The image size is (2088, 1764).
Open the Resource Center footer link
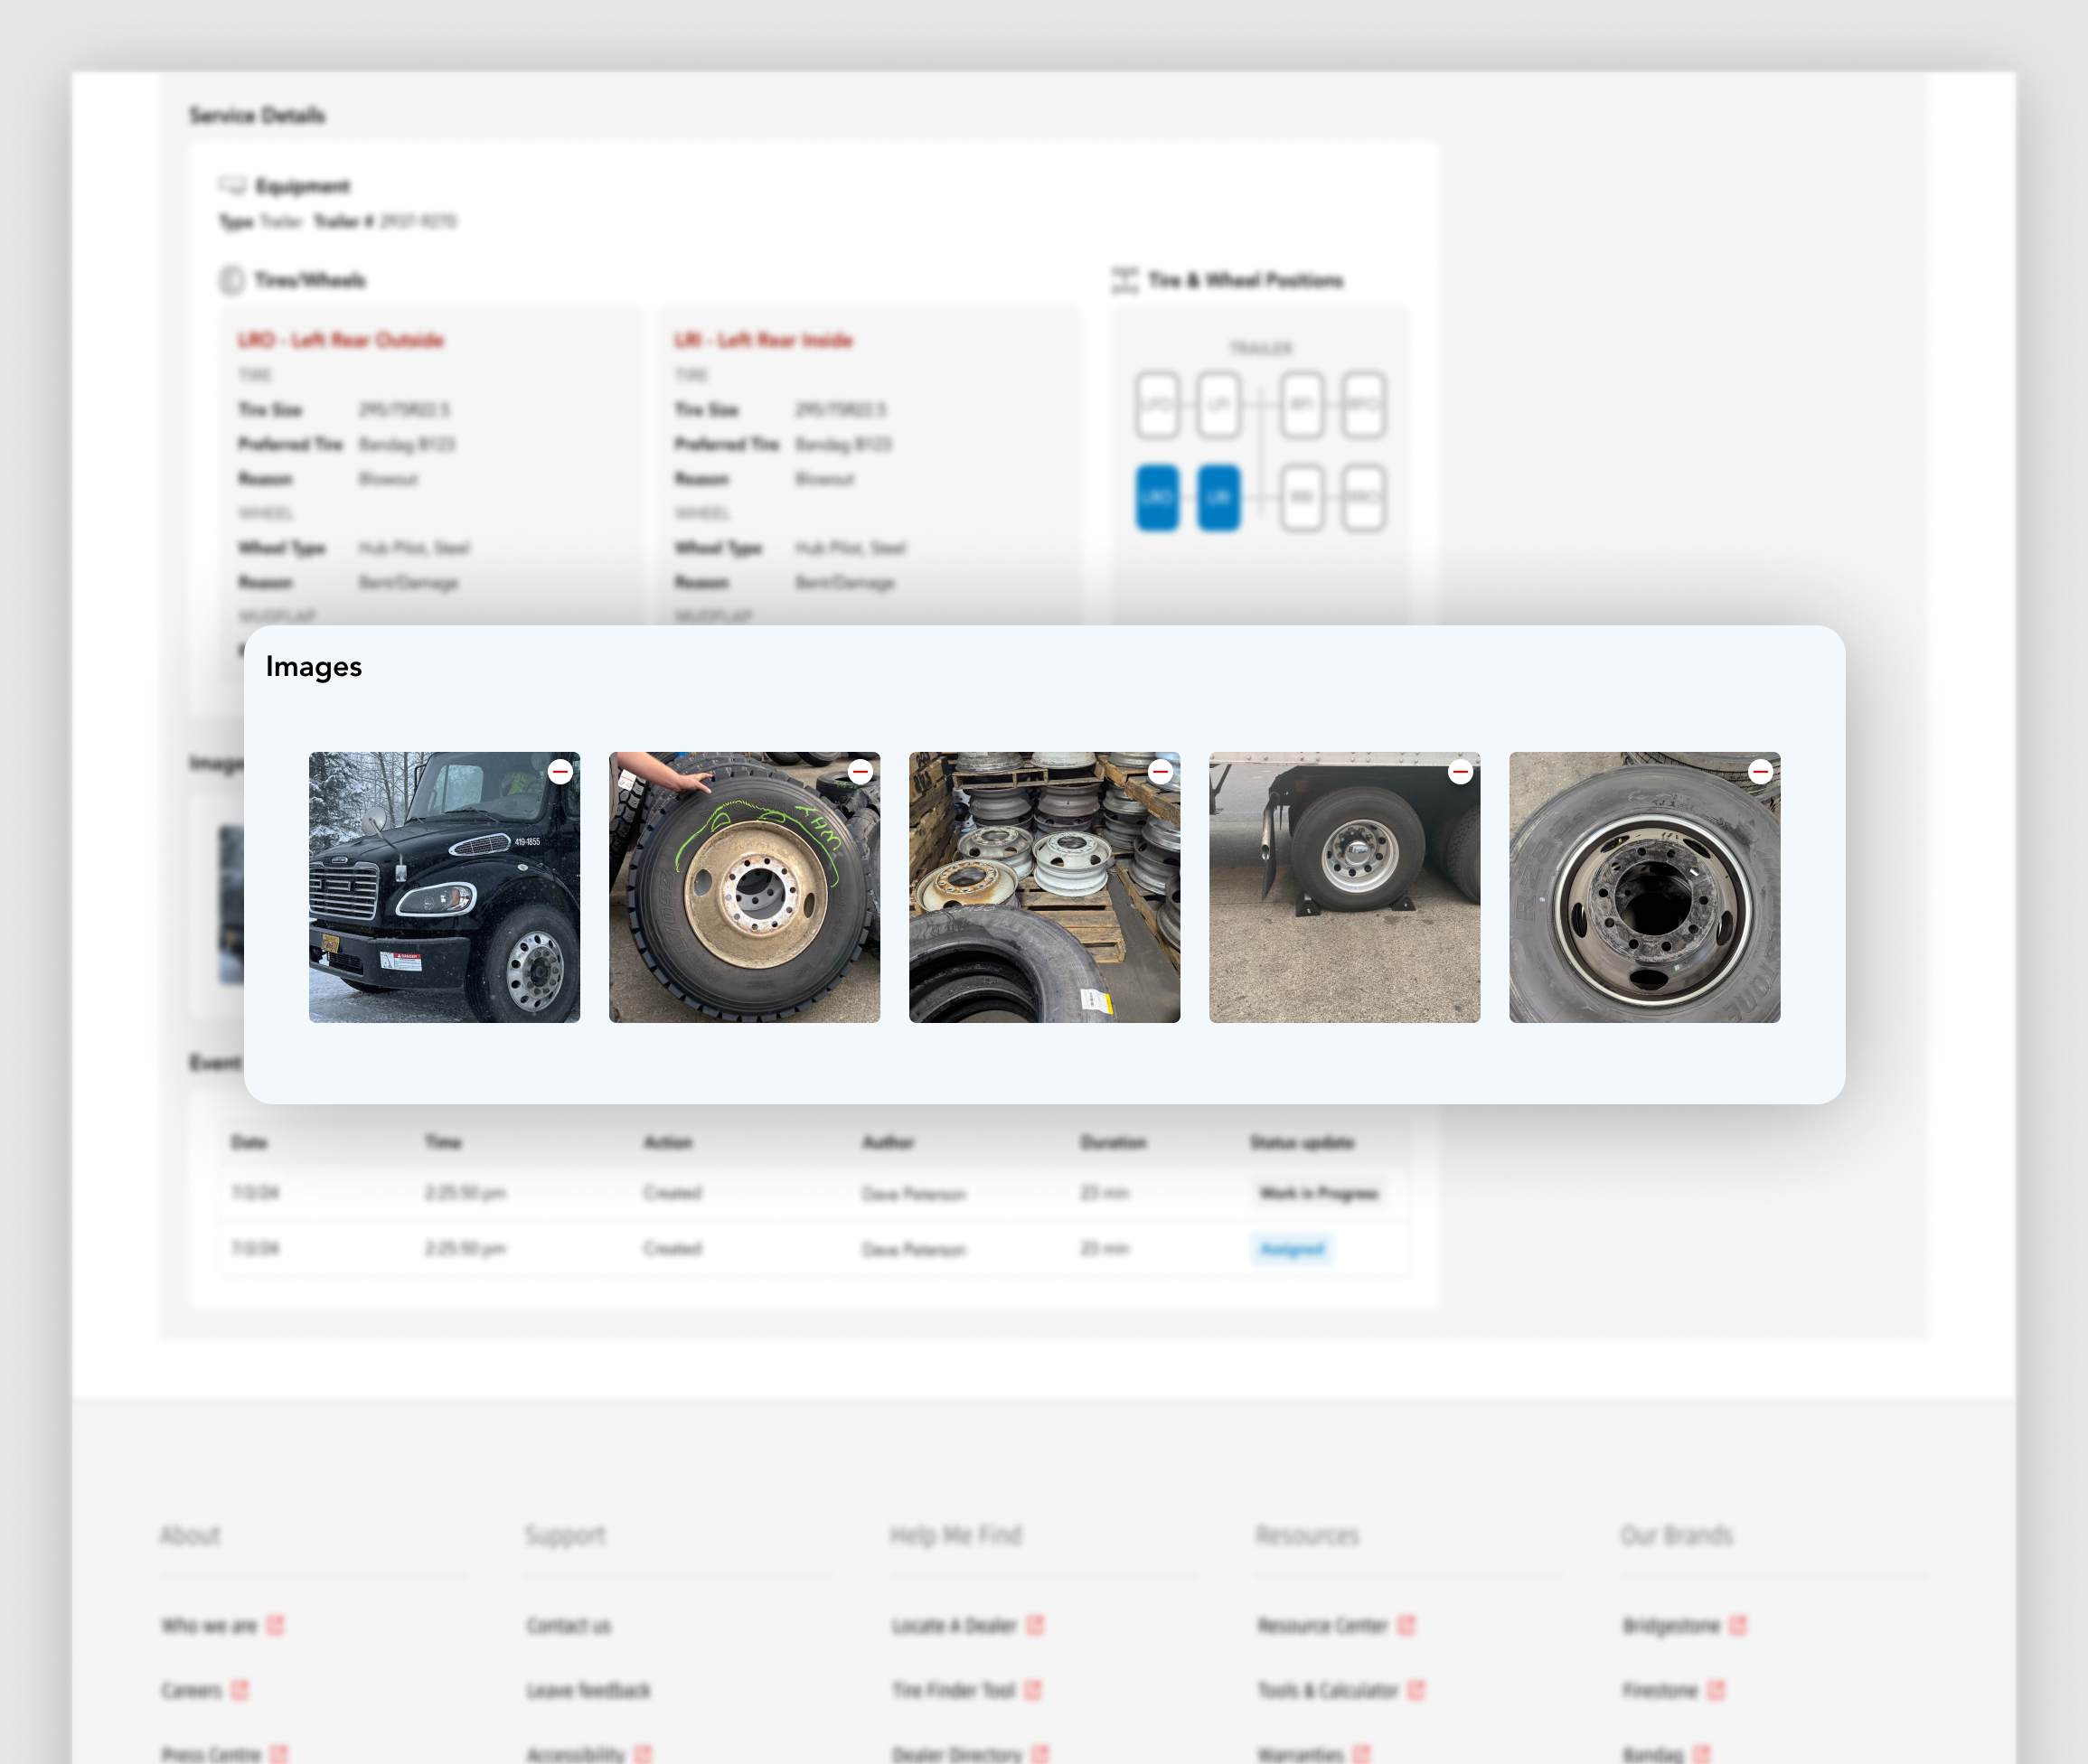[1322, 1626]
